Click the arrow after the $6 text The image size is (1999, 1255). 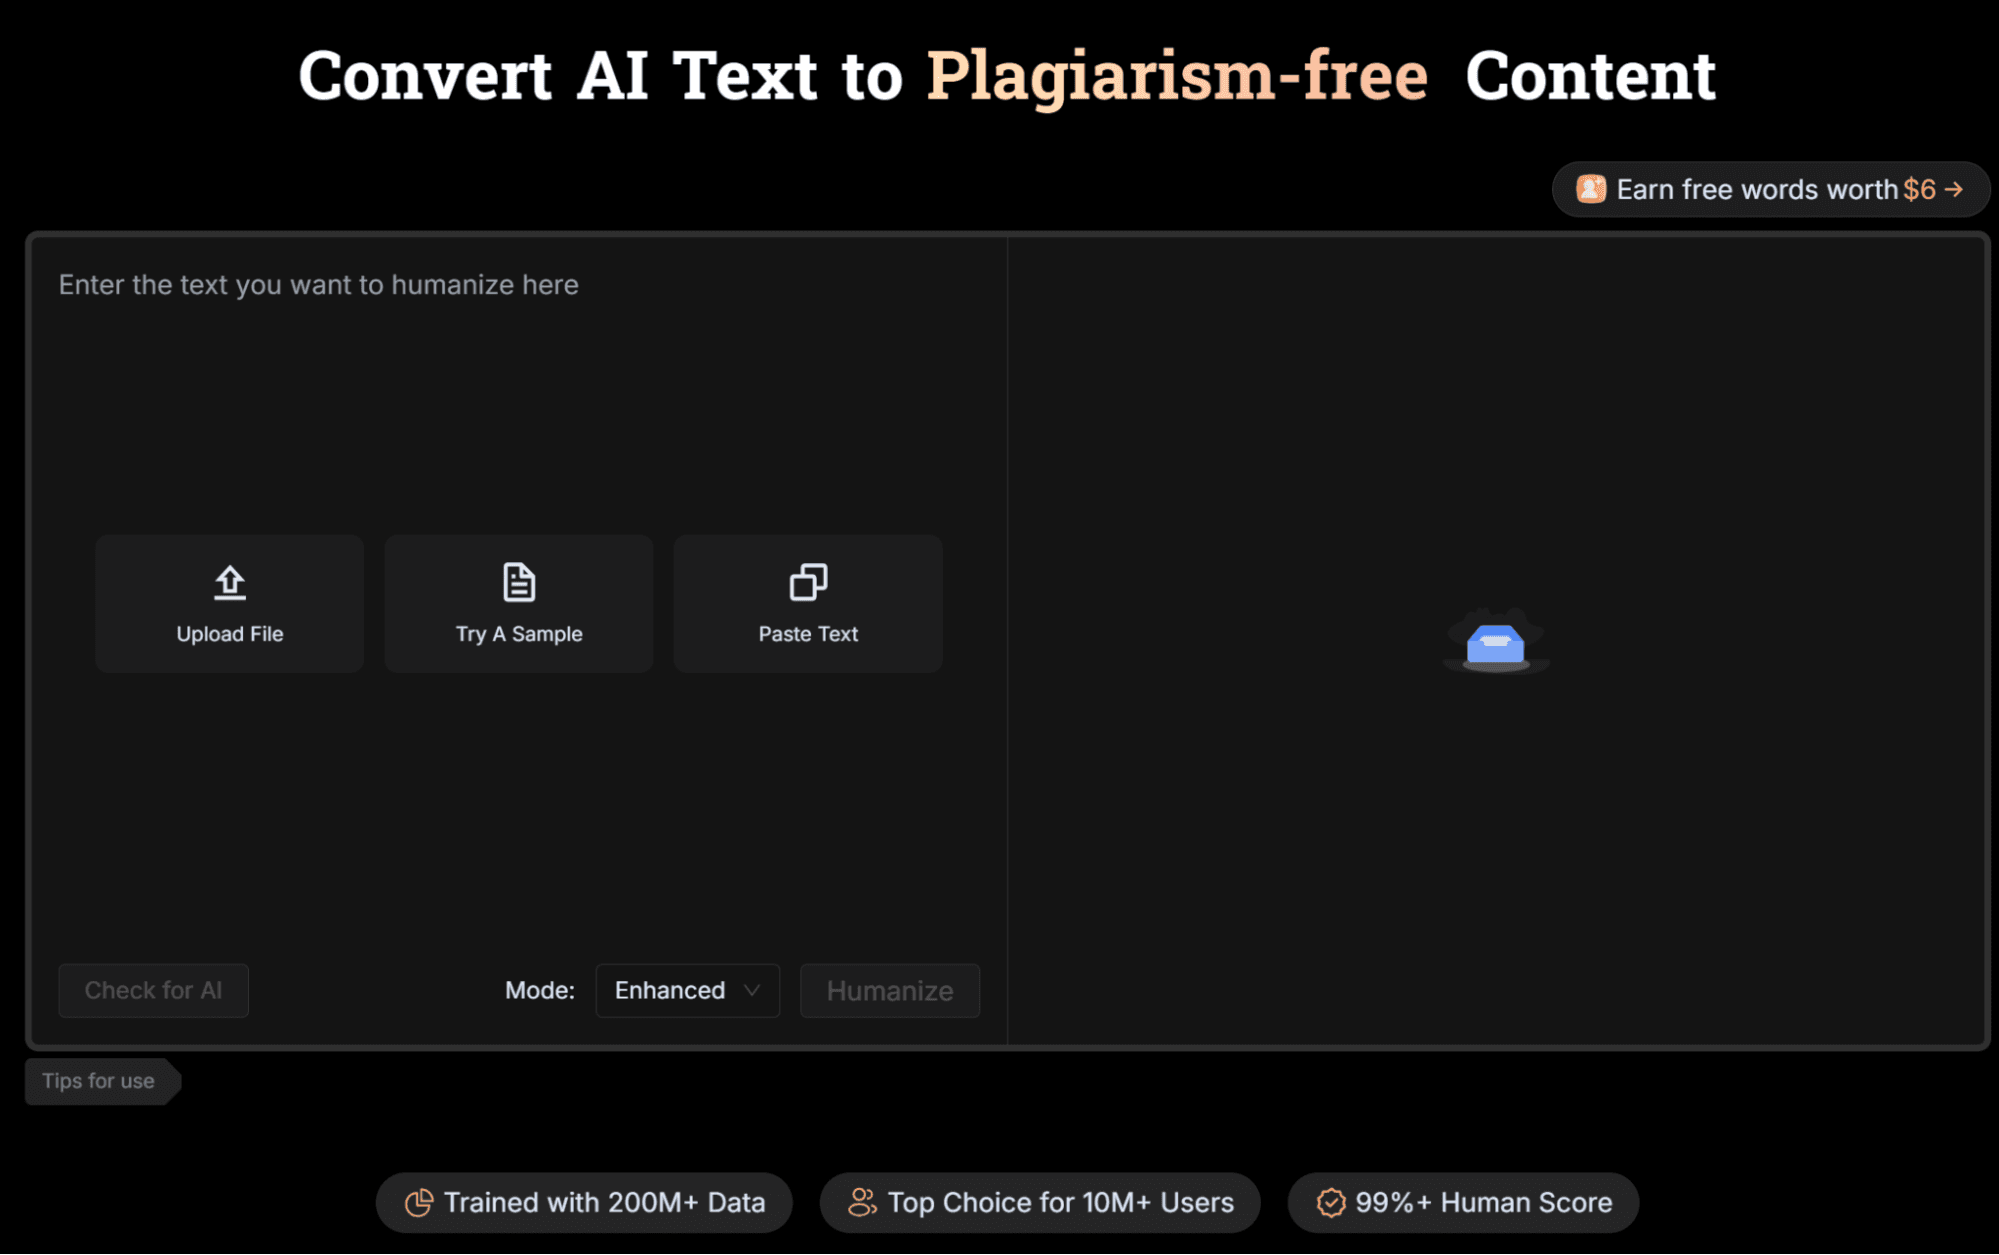pyautogui.click(x=1954, y=189)
